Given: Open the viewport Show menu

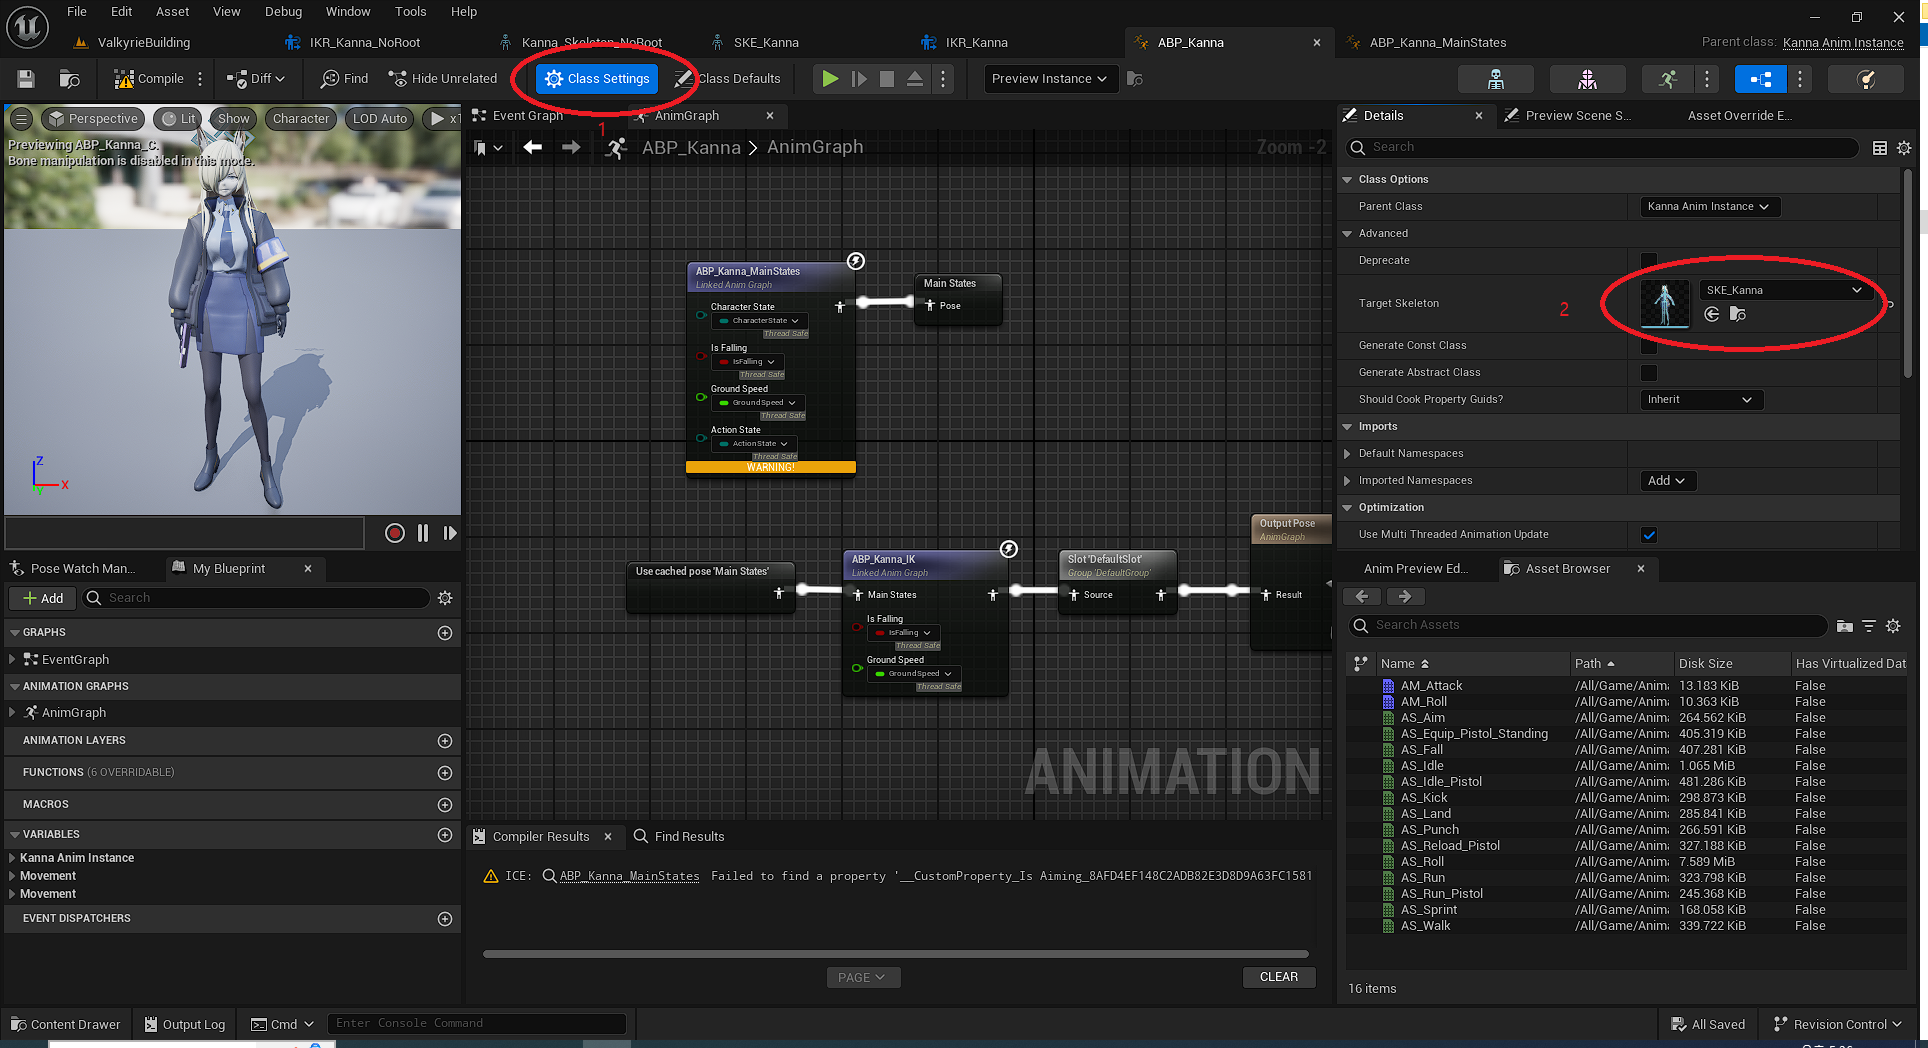Looking at the screenshot, I should (x=233, y=119).
